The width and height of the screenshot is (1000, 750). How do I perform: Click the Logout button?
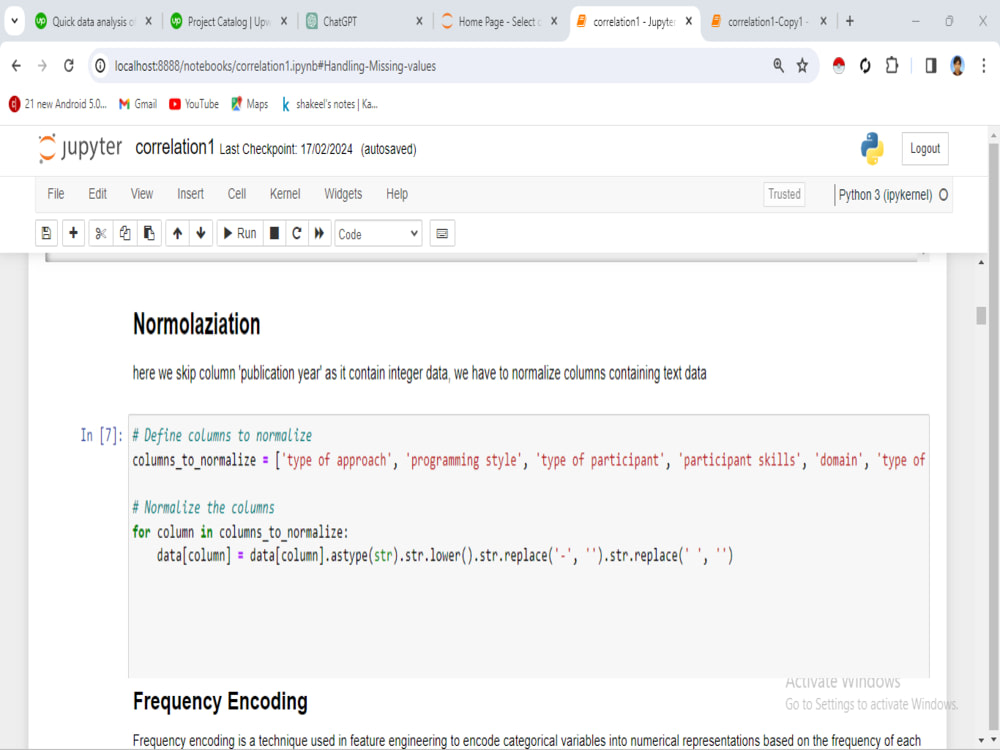(x=924, y=148)
